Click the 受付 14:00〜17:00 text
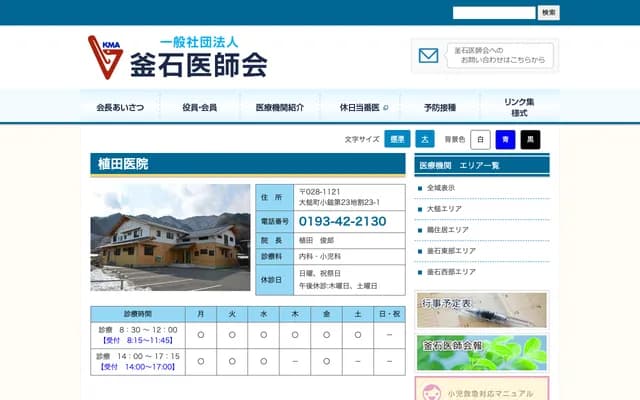Screen dimensions: 640x400 [138, 367]
